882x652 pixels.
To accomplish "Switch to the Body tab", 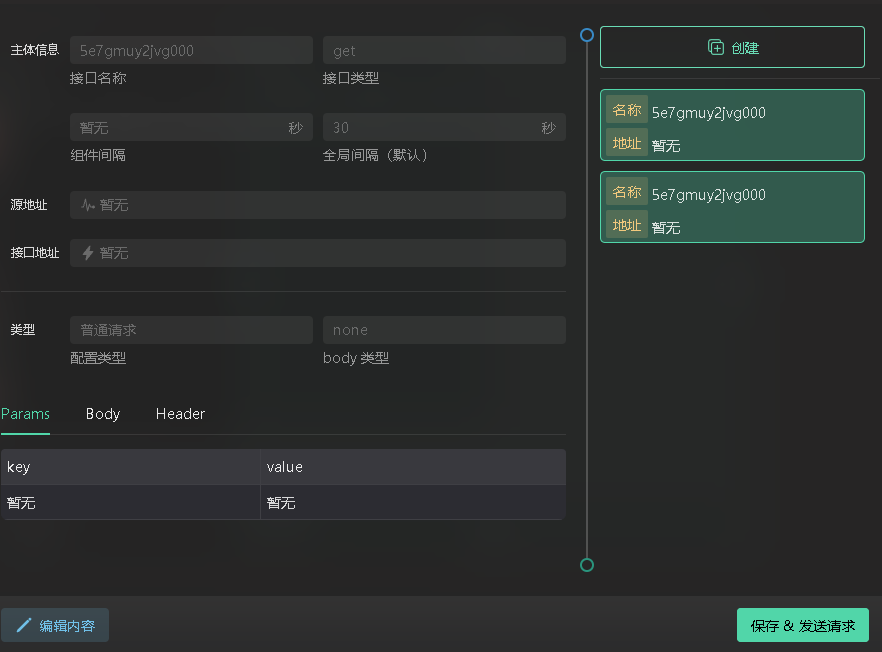I will click(x=103, y=414).
